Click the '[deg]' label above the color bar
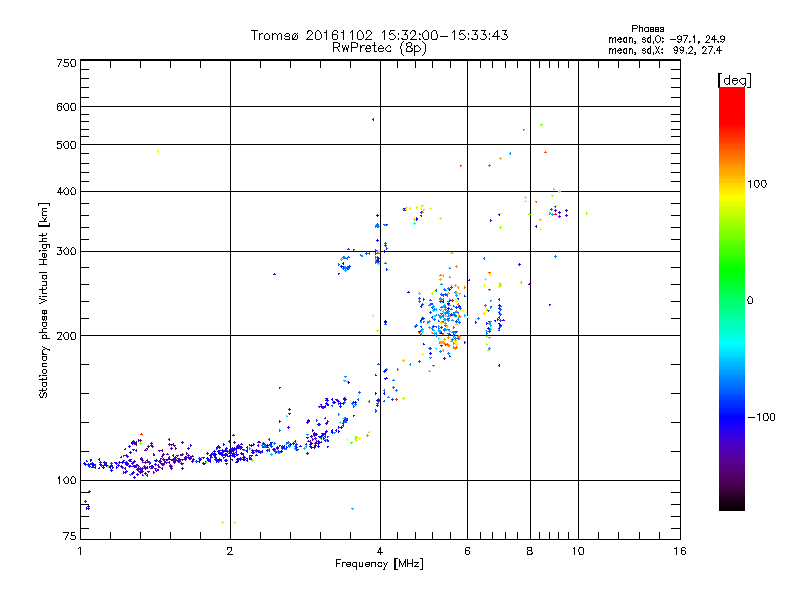Screen dimensions: 800x600 coord(734,80)
